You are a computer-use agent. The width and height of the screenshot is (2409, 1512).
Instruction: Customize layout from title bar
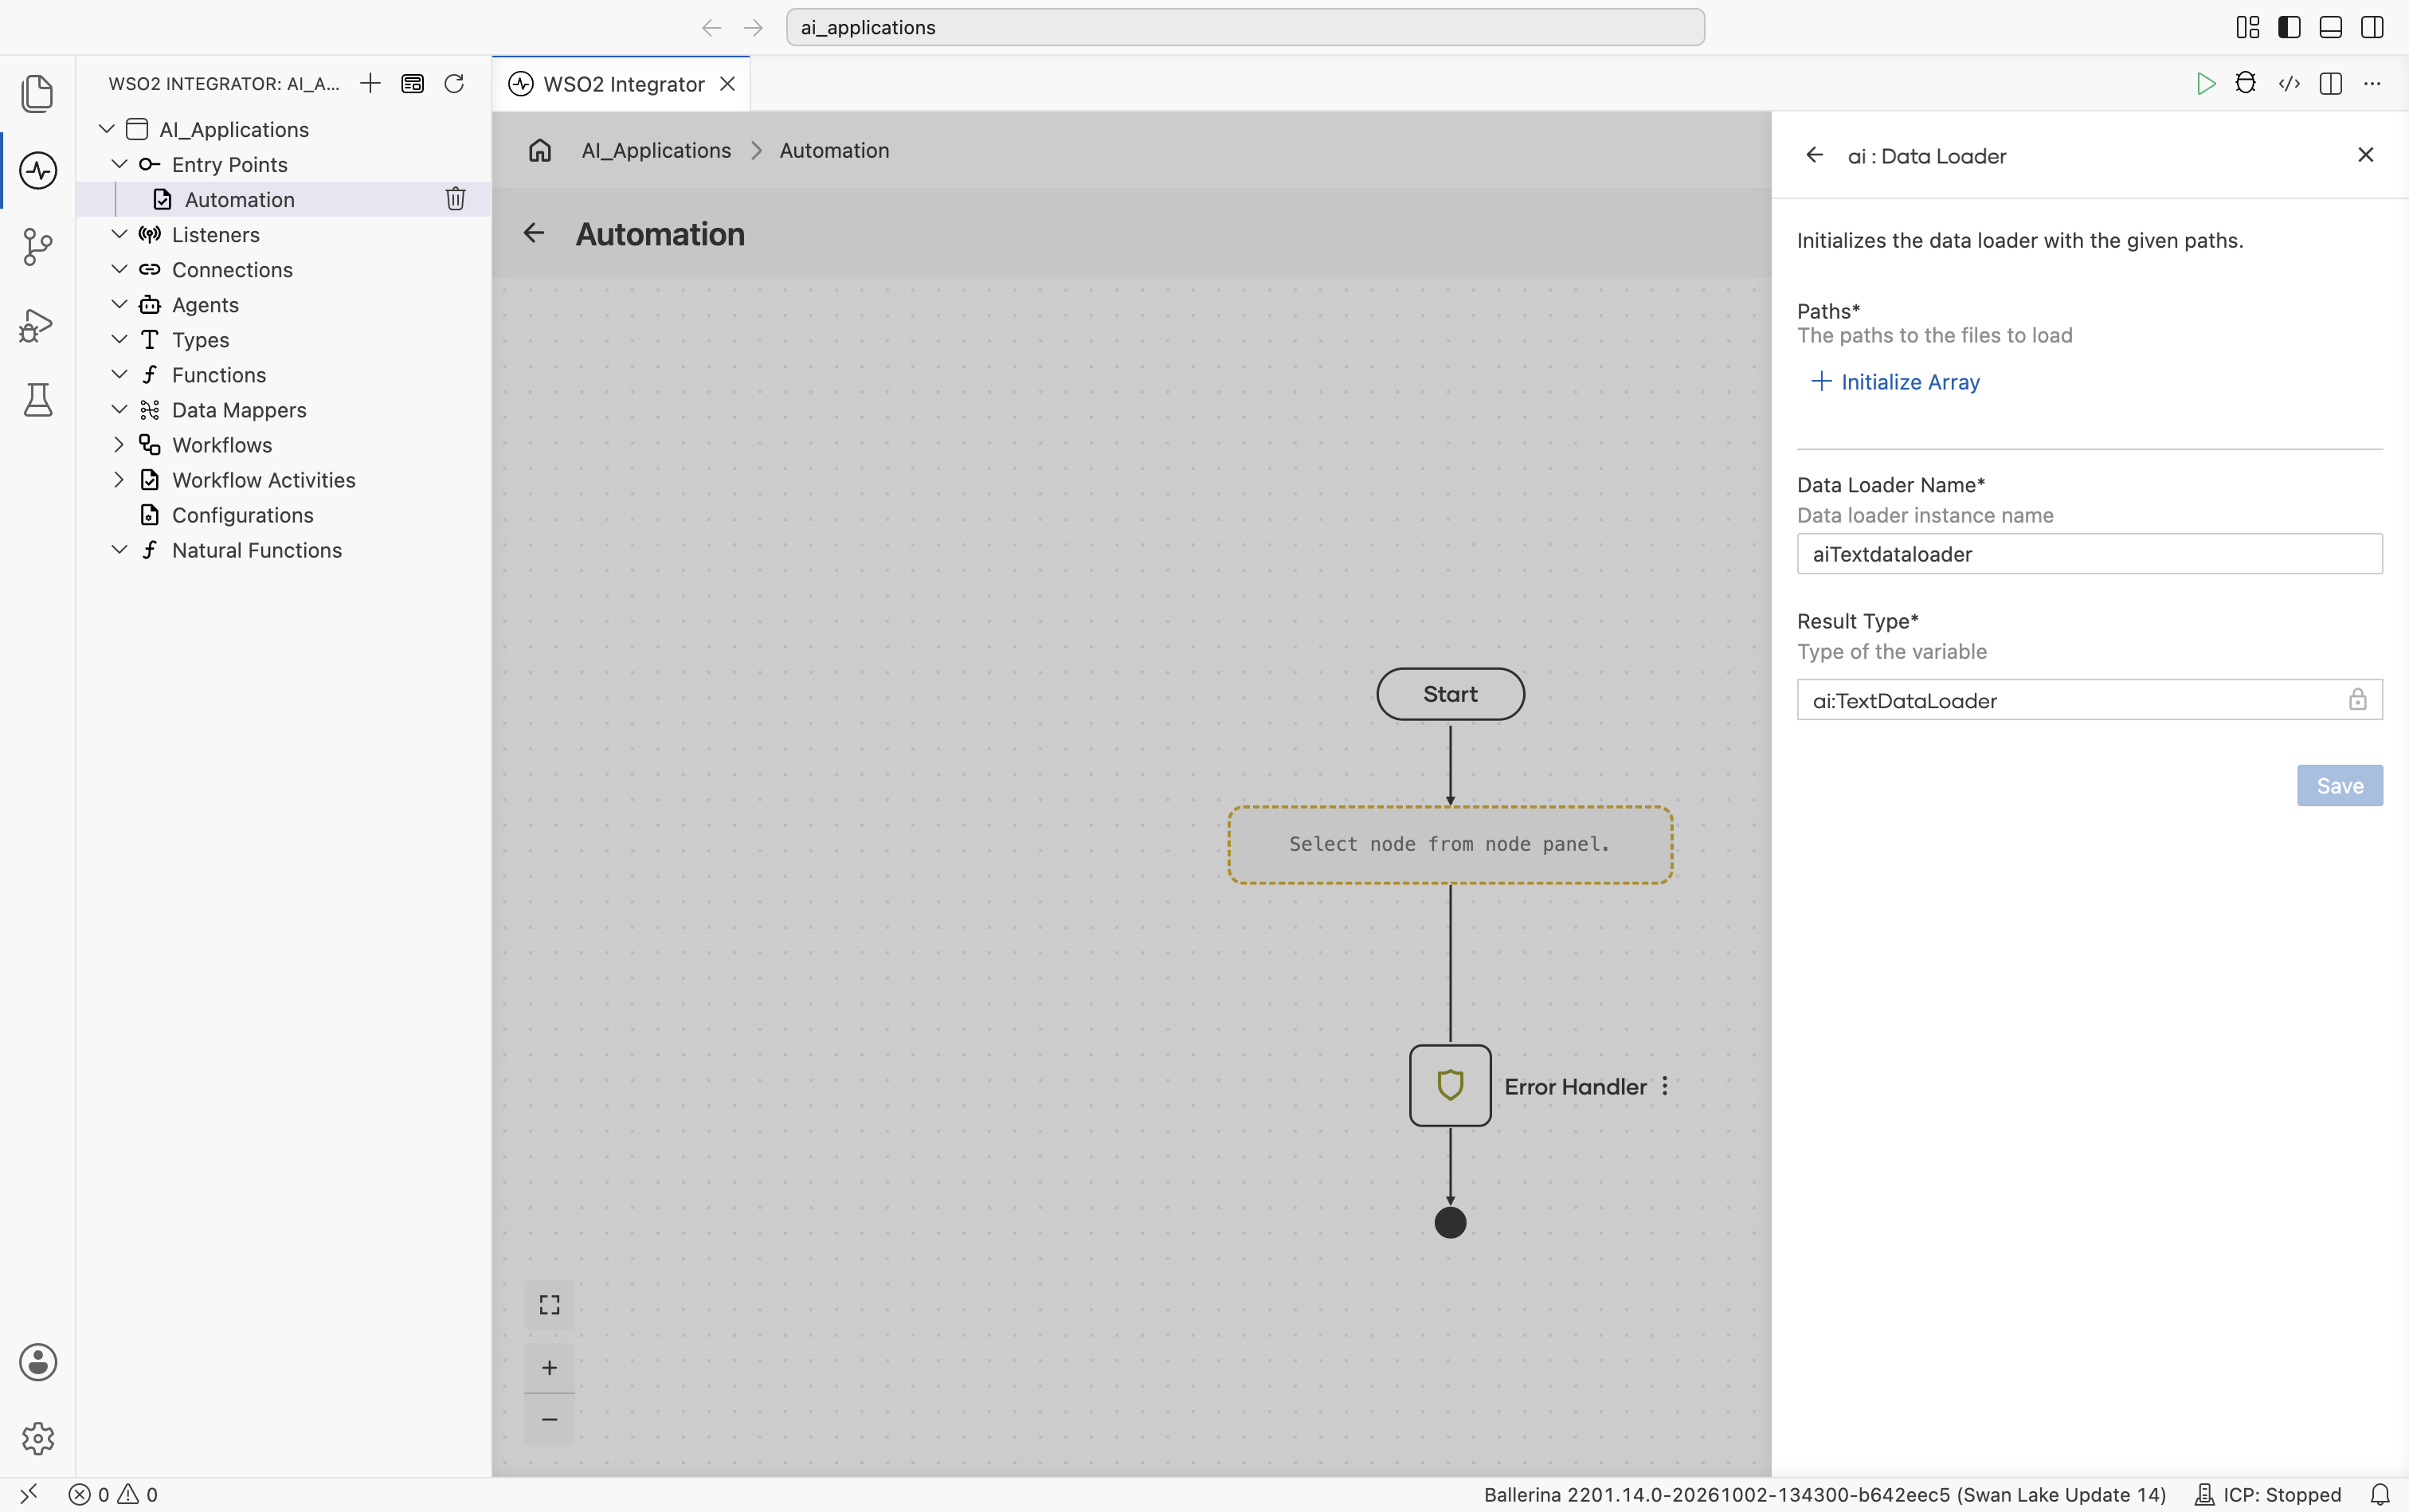click(x=2248, y=27)
